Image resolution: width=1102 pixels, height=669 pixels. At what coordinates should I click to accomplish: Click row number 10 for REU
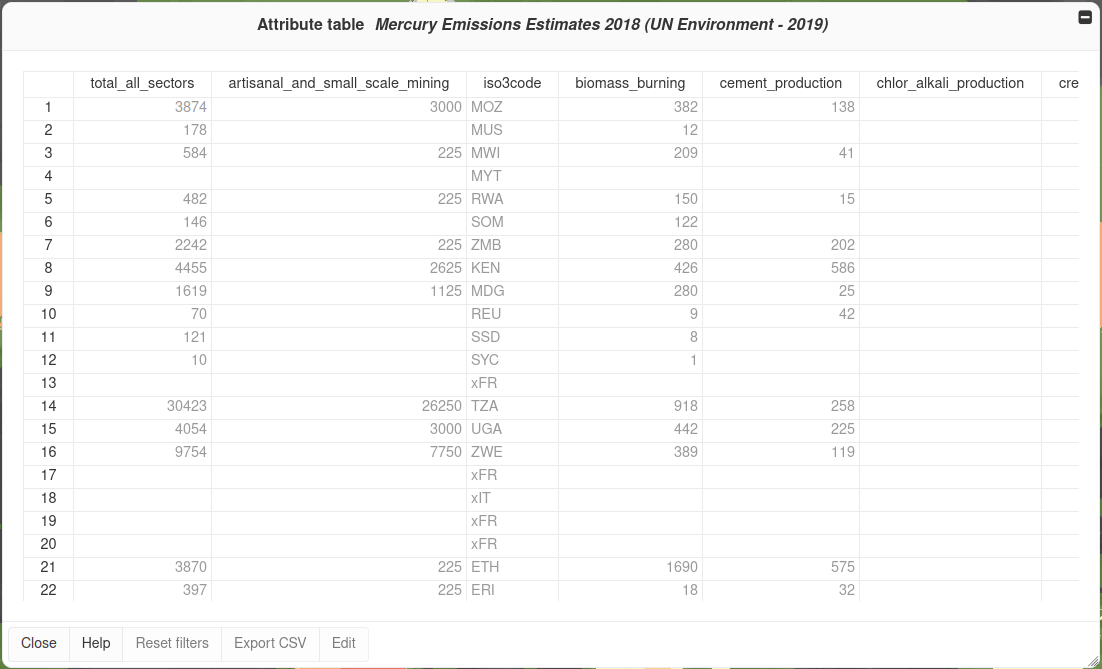[48, 314]
